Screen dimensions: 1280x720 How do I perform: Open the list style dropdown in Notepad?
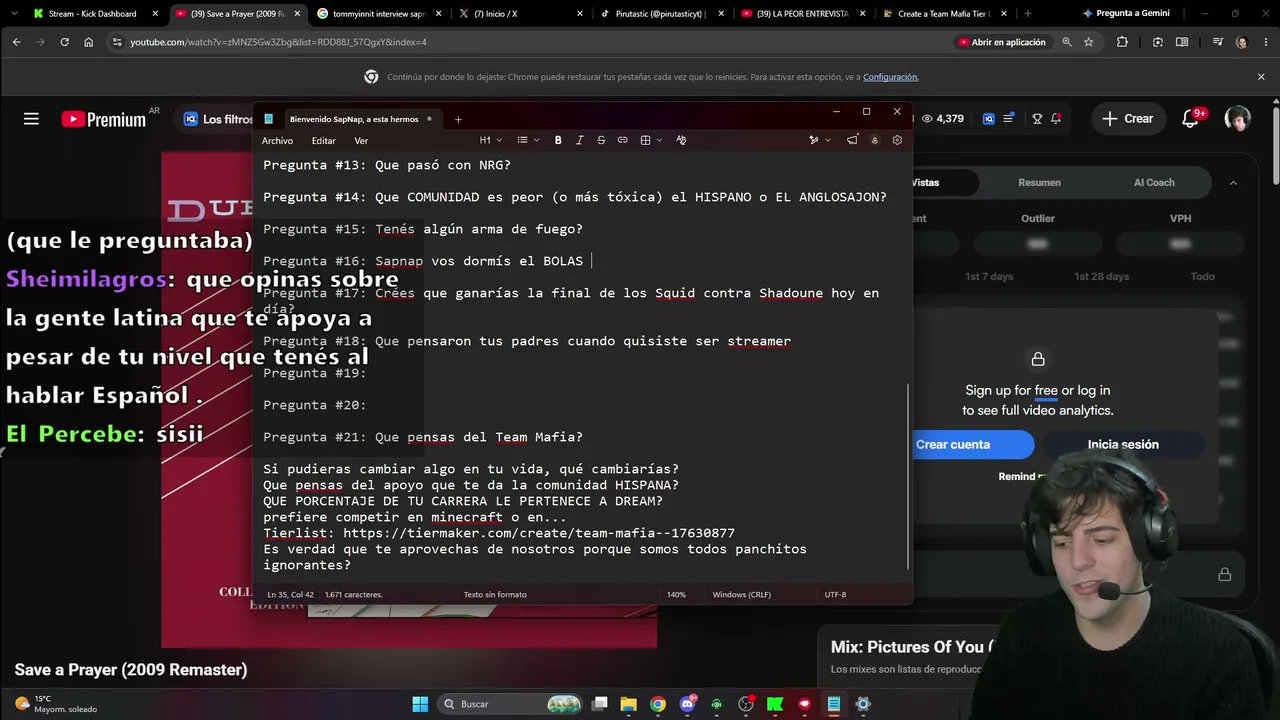(528, 140)
